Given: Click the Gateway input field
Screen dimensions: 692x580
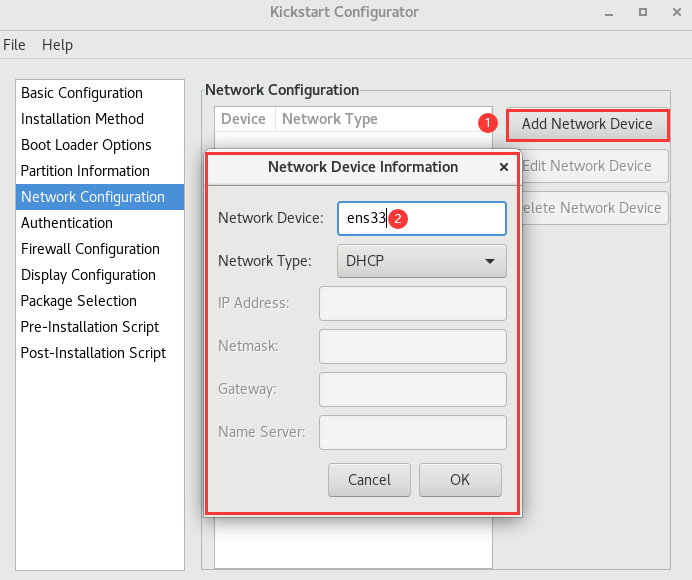Looking at the screenshot, I should (x=413, y=389).
